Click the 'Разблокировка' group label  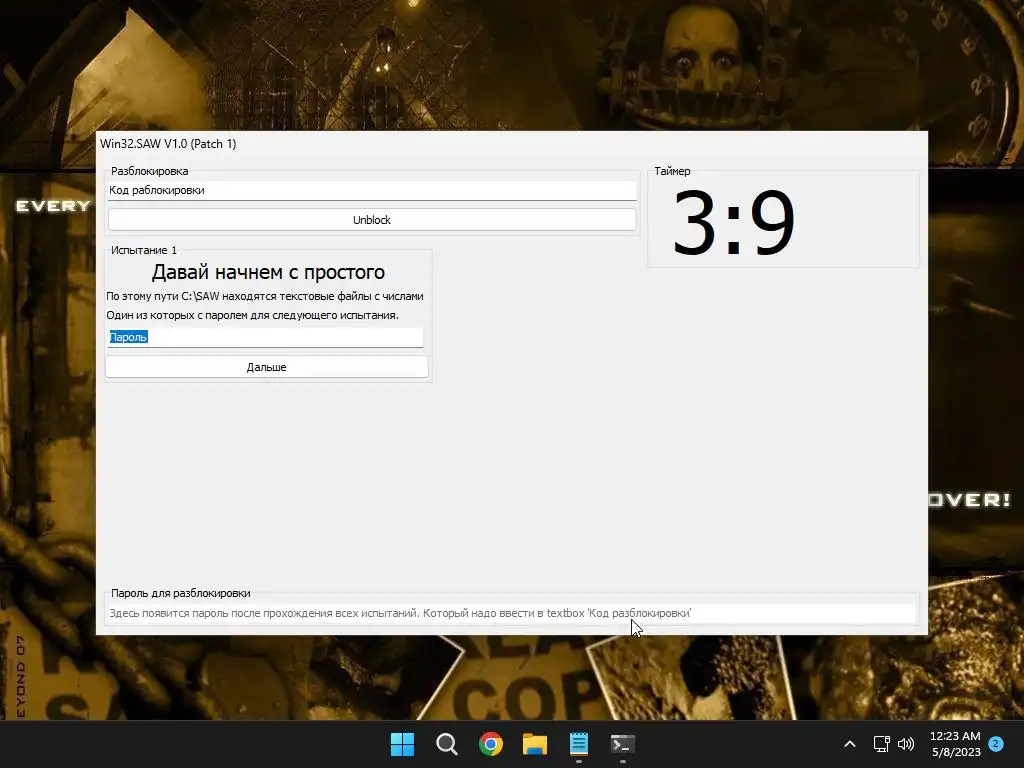point(150,171)
